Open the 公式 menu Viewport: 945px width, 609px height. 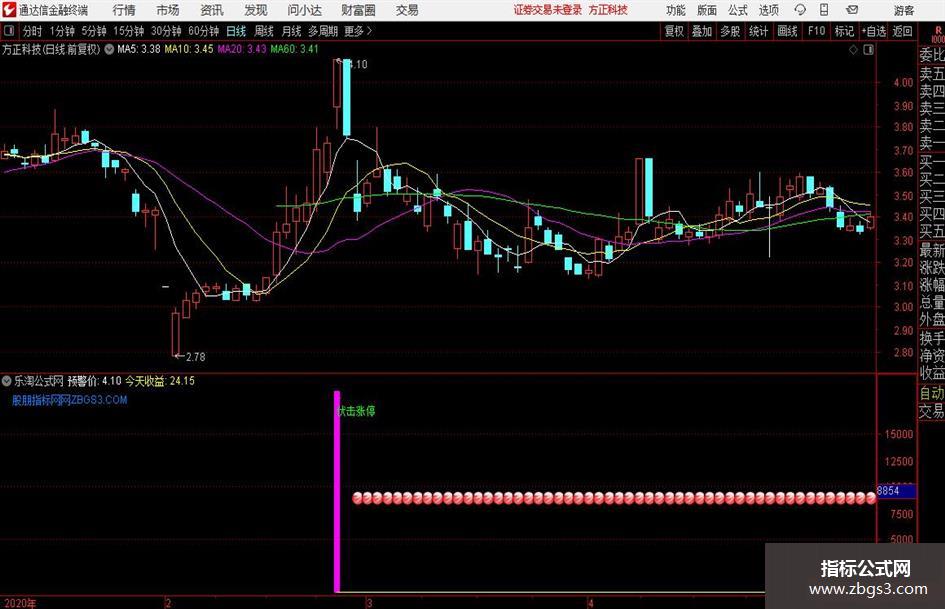tap(738, 10)
